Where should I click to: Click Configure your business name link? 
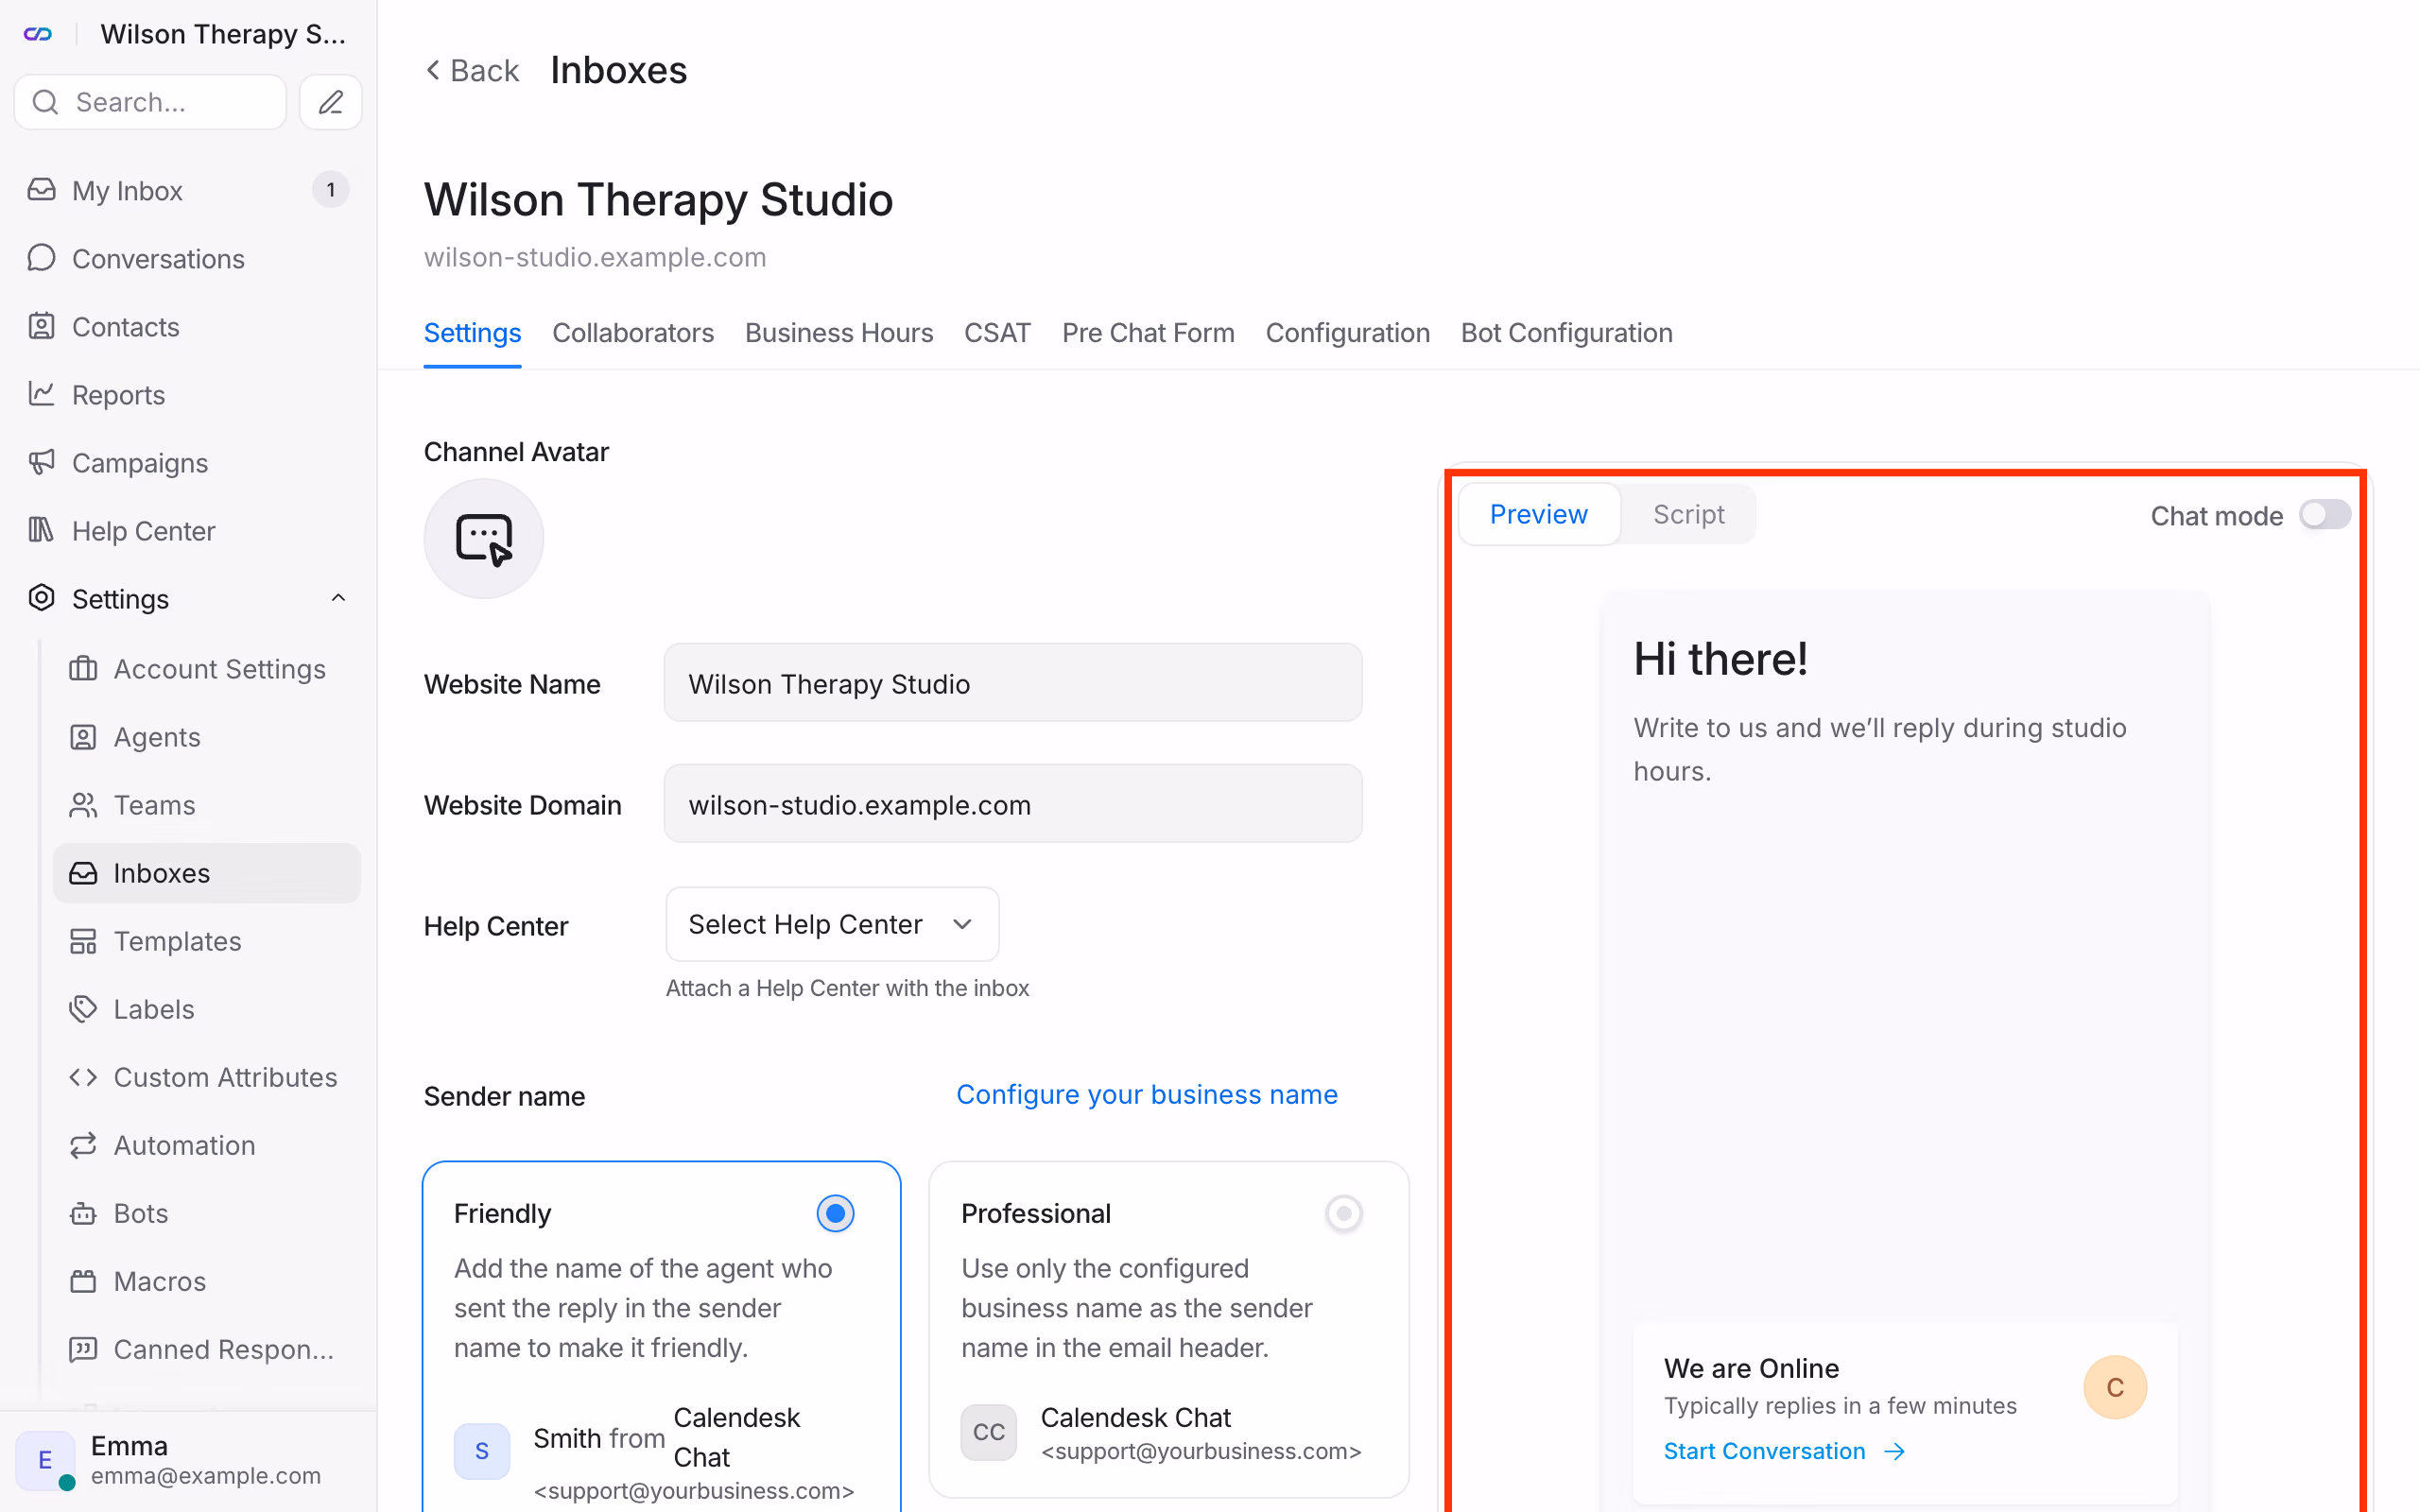click(x=1146, y=1094)
